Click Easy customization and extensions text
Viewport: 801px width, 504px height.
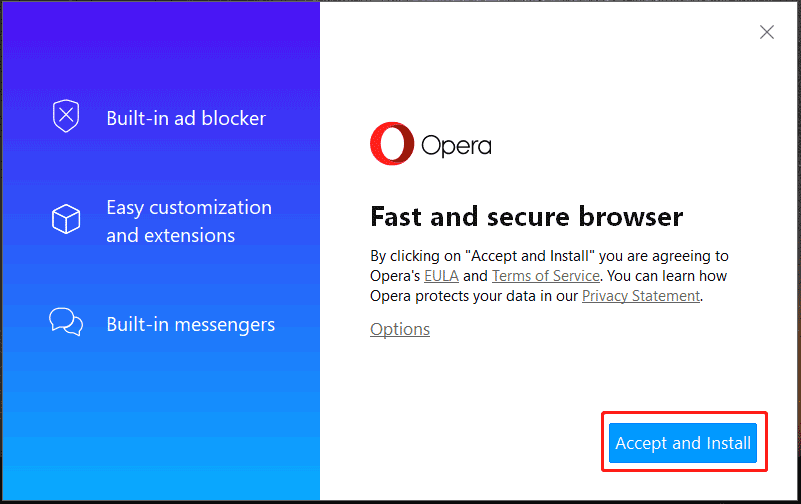[x=189, y=222]
